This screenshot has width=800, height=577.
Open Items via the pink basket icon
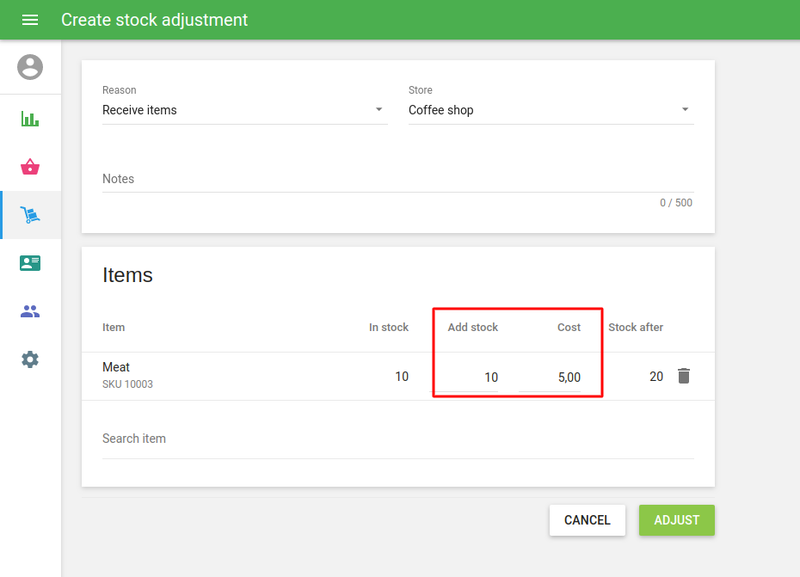click(x=30, y=167)
